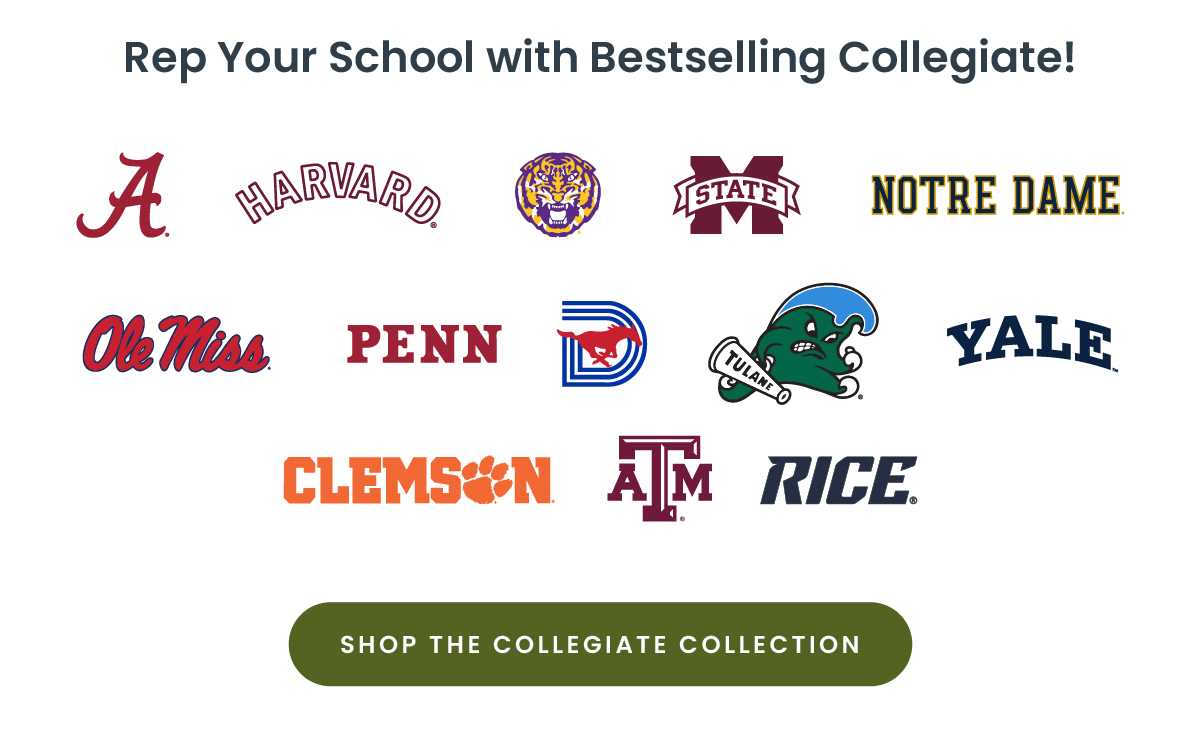Image resolution: width=1201 pixels, height=746 pixels.
Task: Select the RICE italic wordmark
Action: 838,480
